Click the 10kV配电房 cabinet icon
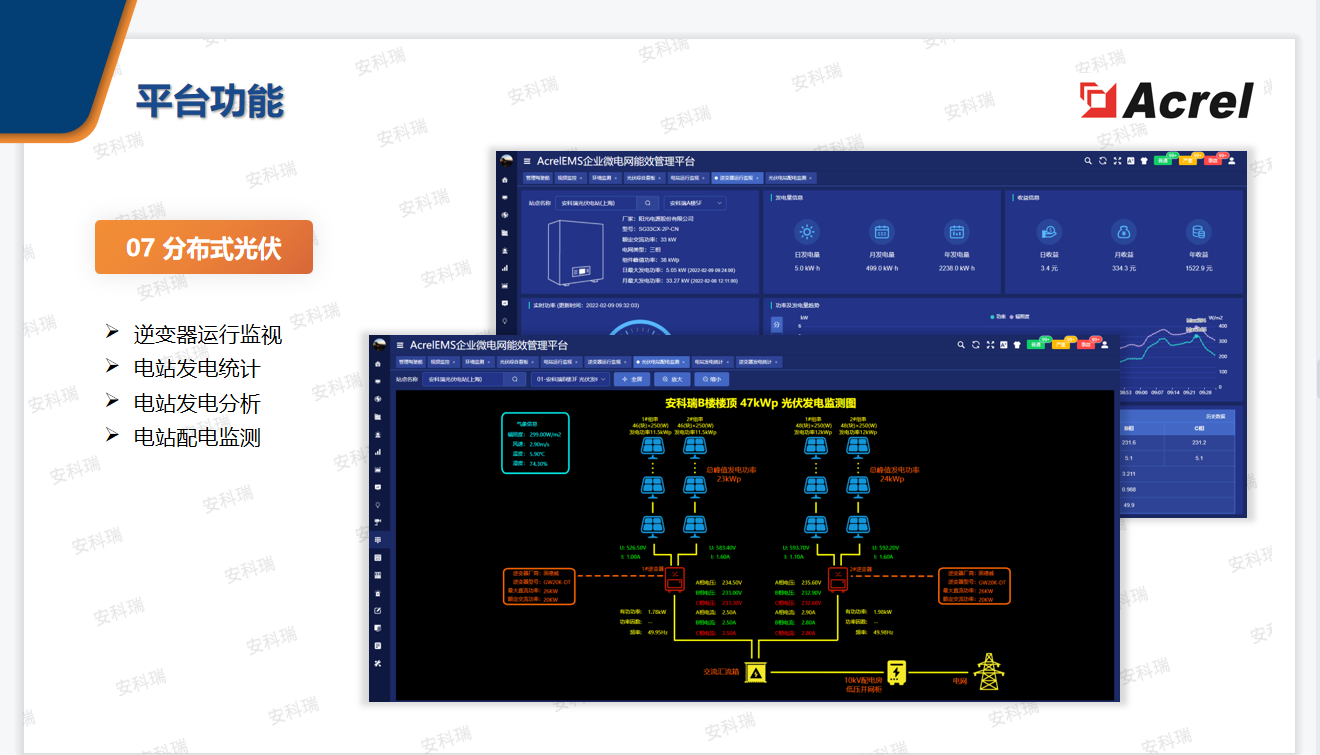The image size is (1320, 755). [897, 672]
